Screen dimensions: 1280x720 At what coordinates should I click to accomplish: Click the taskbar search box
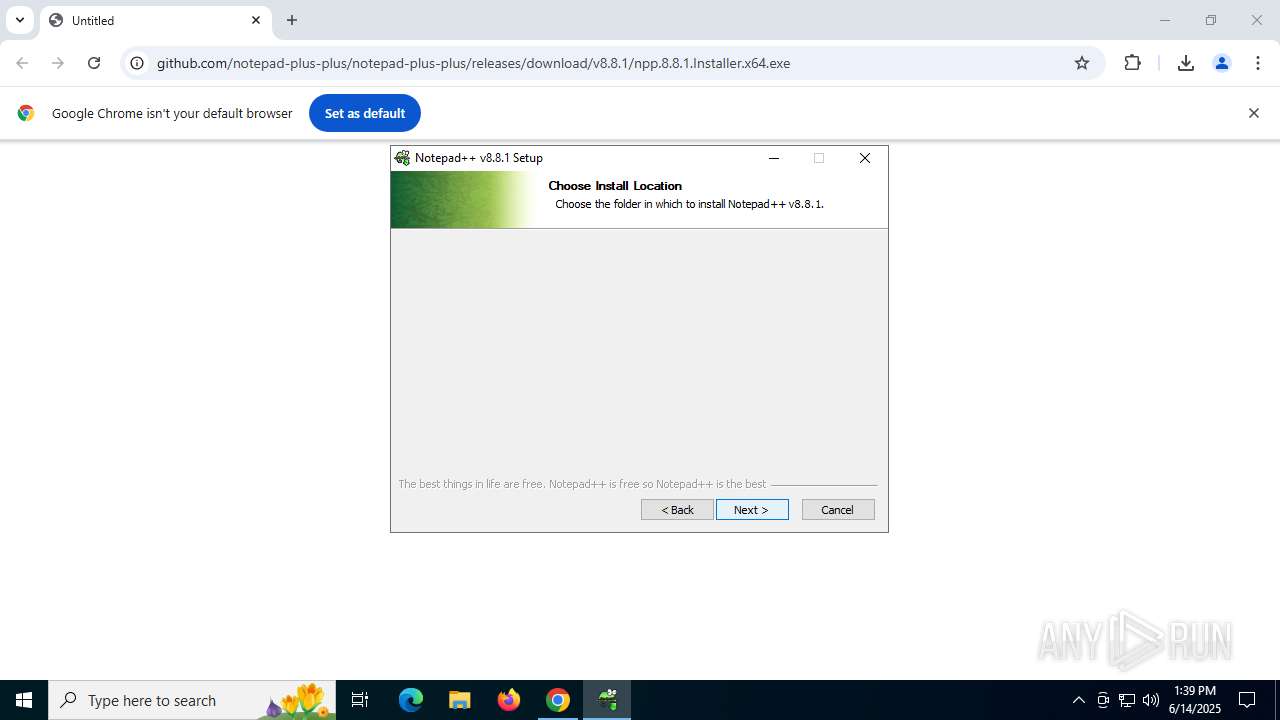[194, 700]
